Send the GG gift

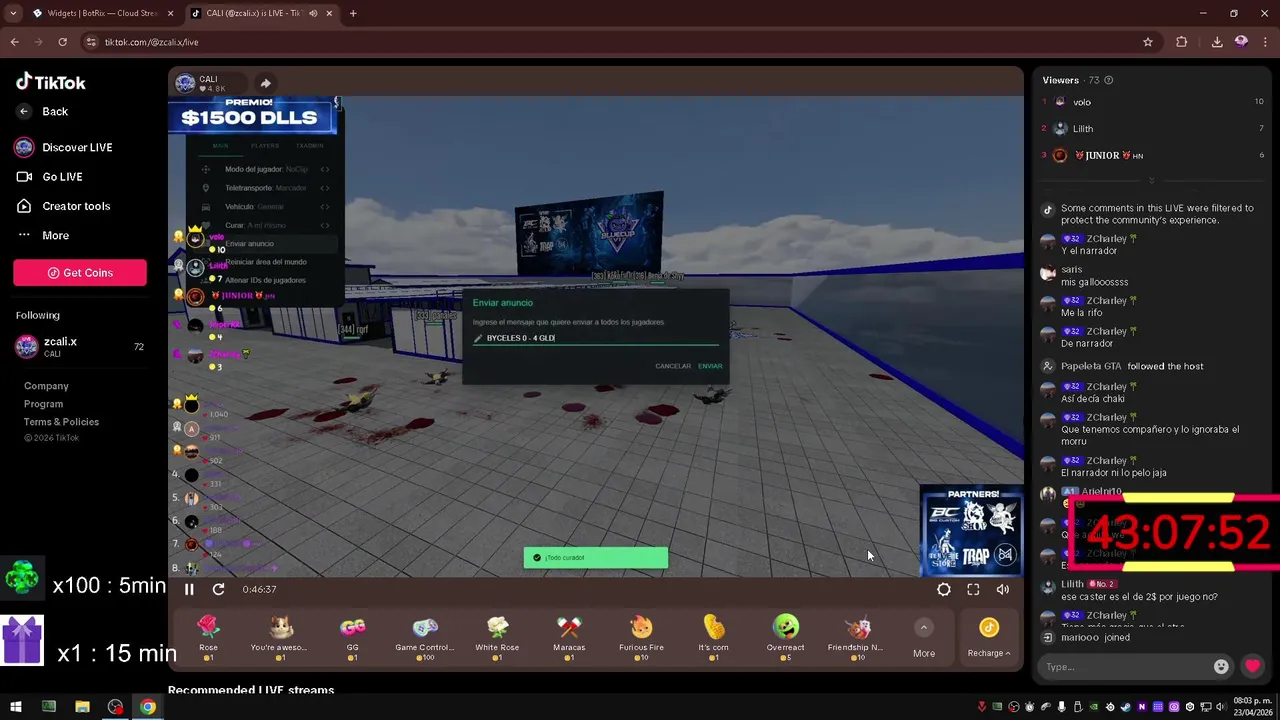[x=352, y=637]
